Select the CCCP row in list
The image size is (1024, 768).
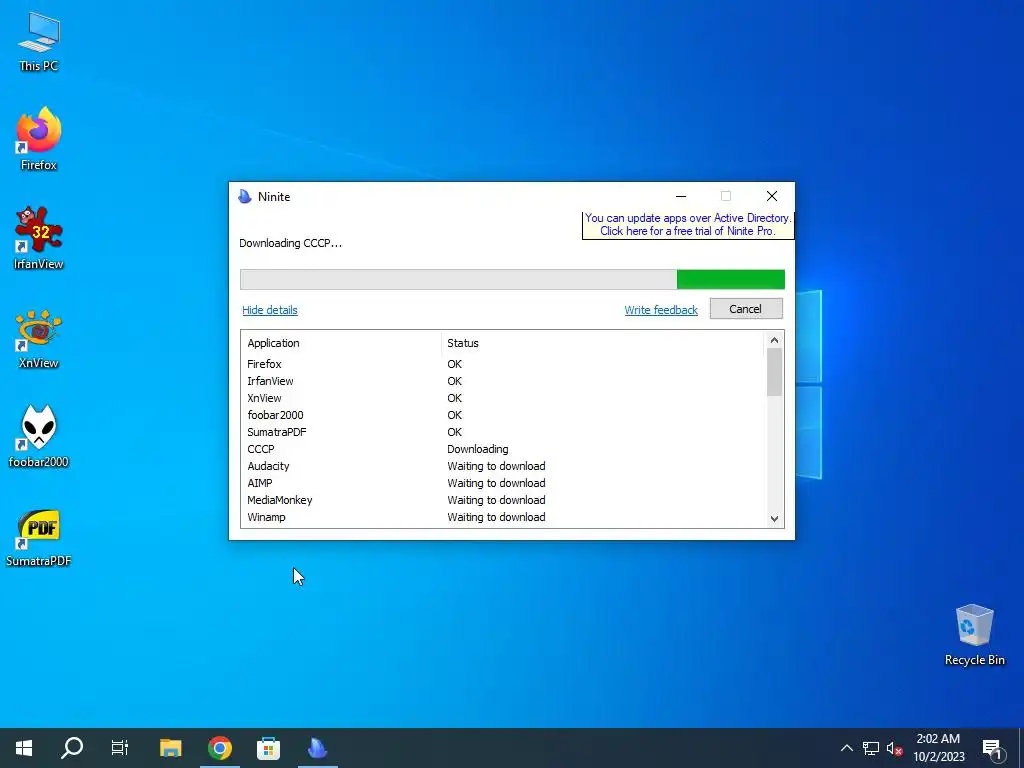tap(503, 449)
